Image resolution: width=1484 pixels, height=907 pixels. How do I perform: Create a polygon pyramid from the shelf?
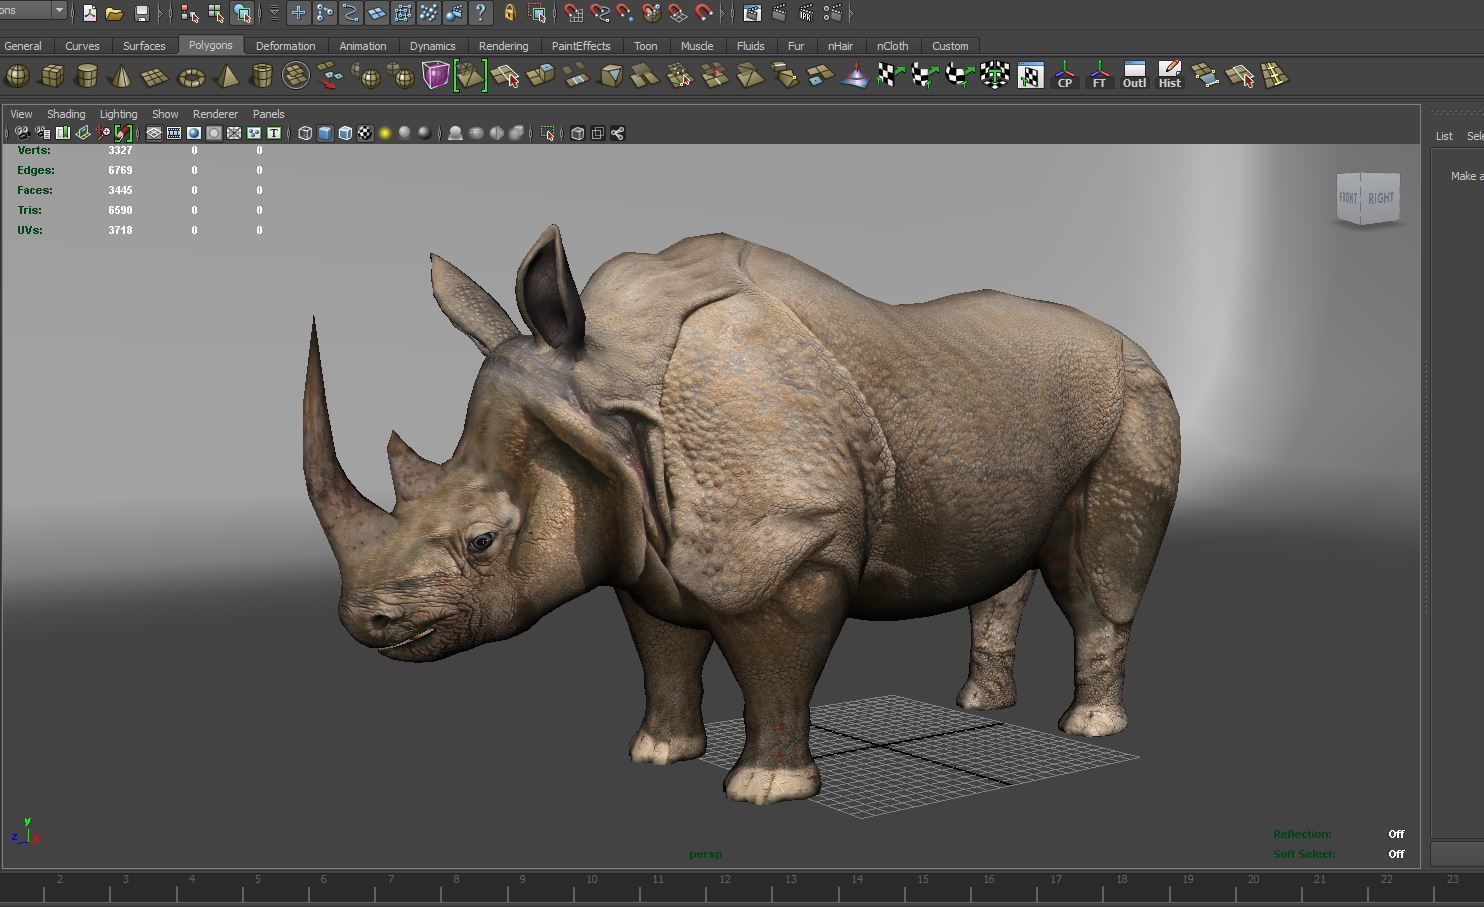(x=227, y=76)
